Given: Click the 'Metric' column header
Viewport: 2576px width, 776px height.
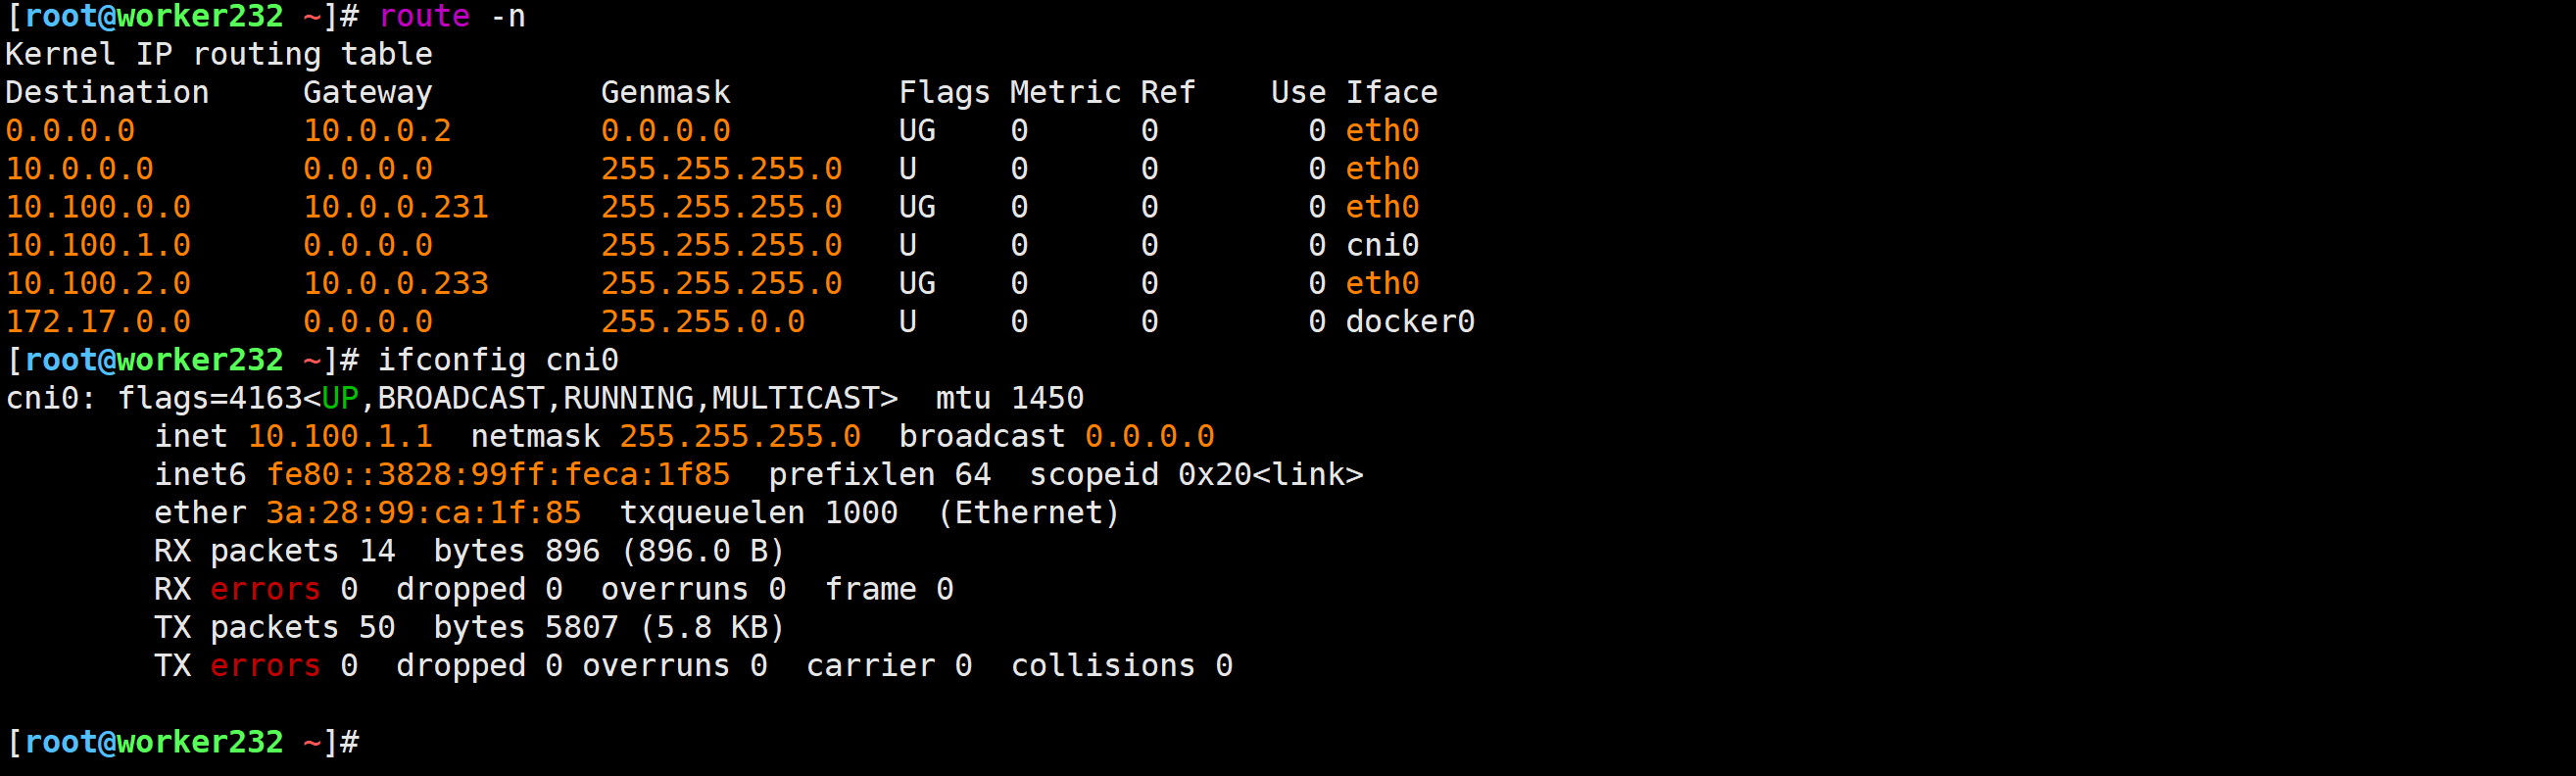Looking at the screenshot, I should point(1065,92).
